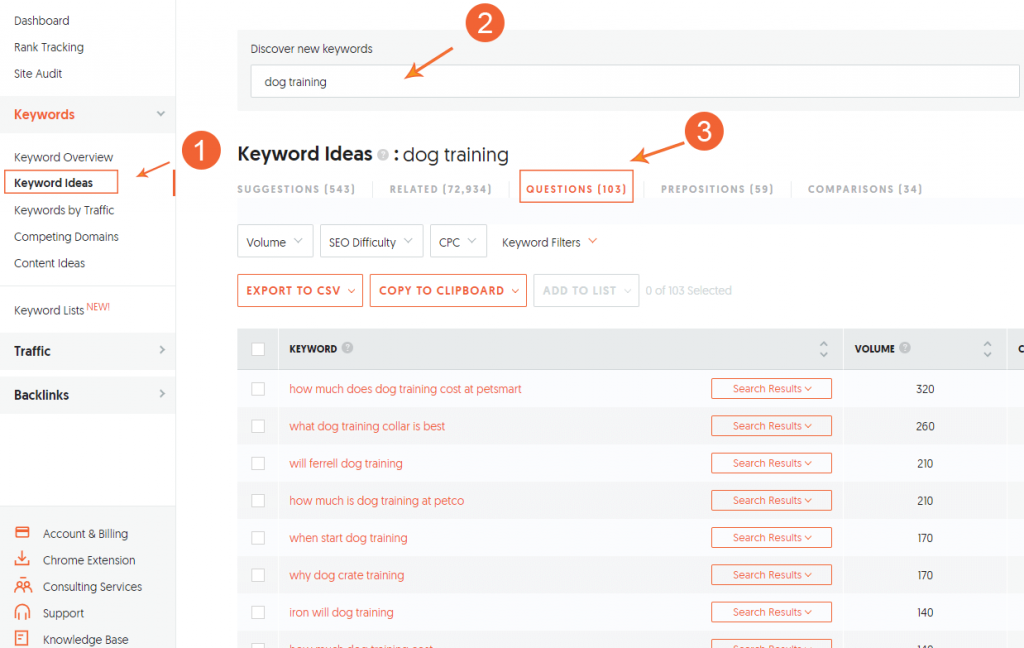
Task: Collapse the Keywords sidebar section
Action: (x=88, y=114)
